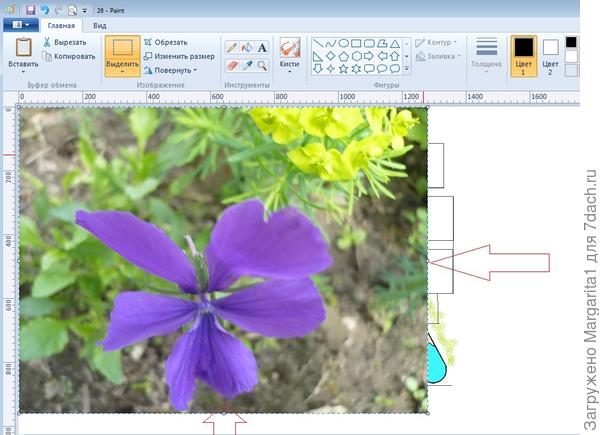Screen dimensions: 600x435
Task: Pick the five-point star shape
Action: (344, 69)
